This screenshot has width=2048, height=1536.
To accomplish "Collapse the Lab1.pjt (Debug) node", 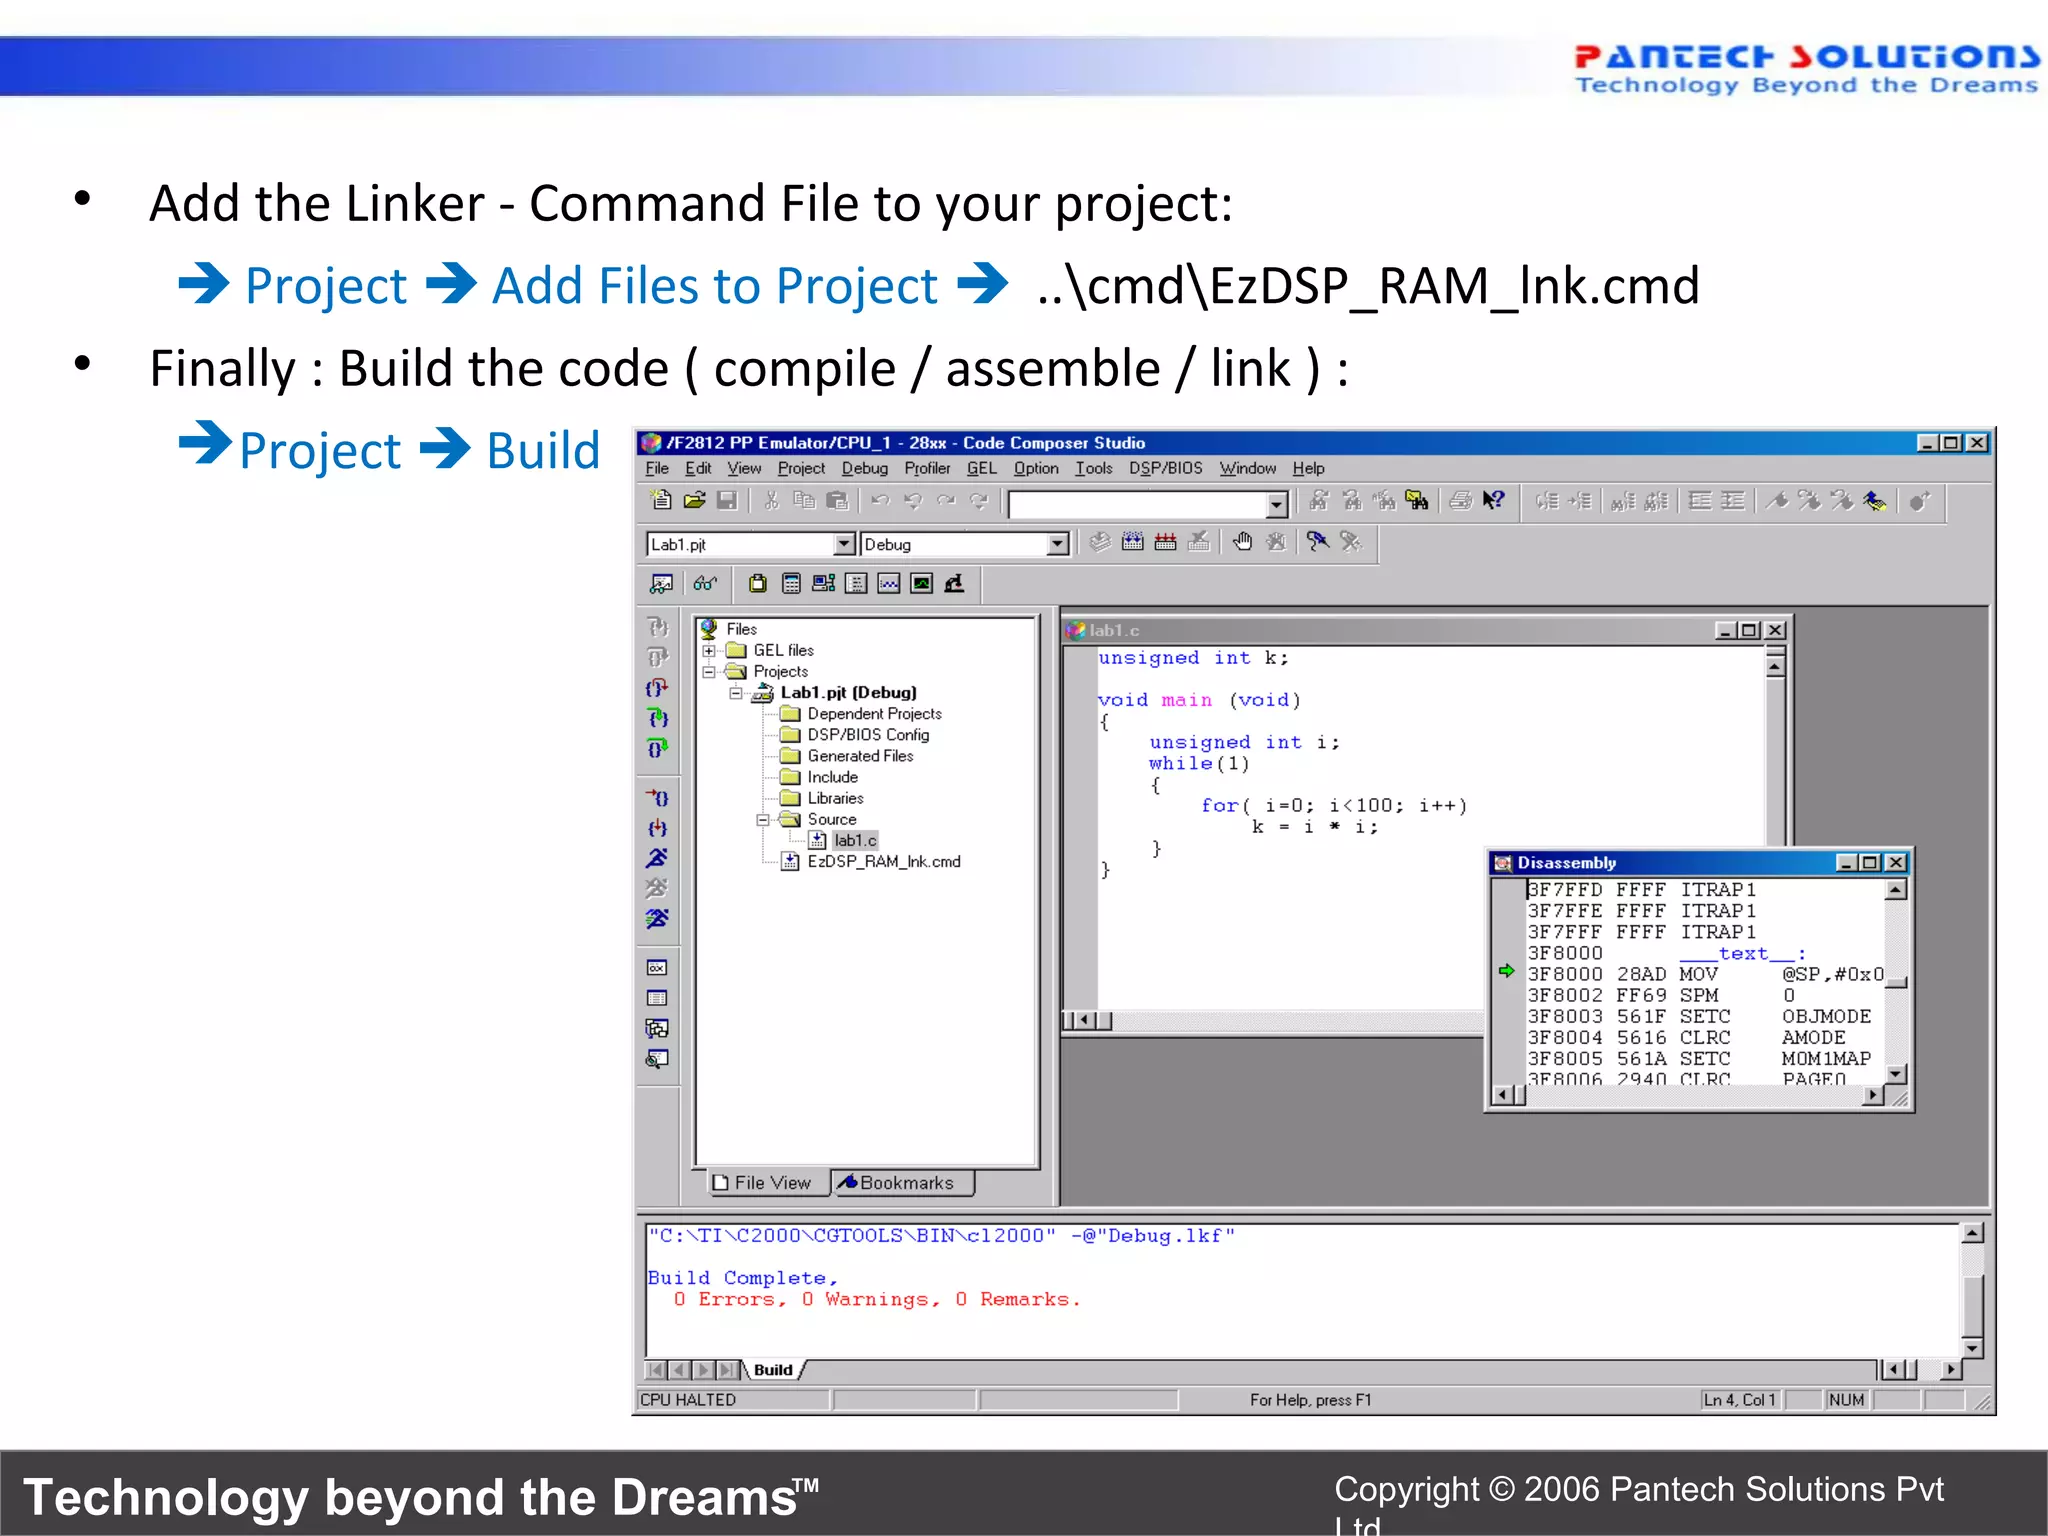I will point(736,693).
